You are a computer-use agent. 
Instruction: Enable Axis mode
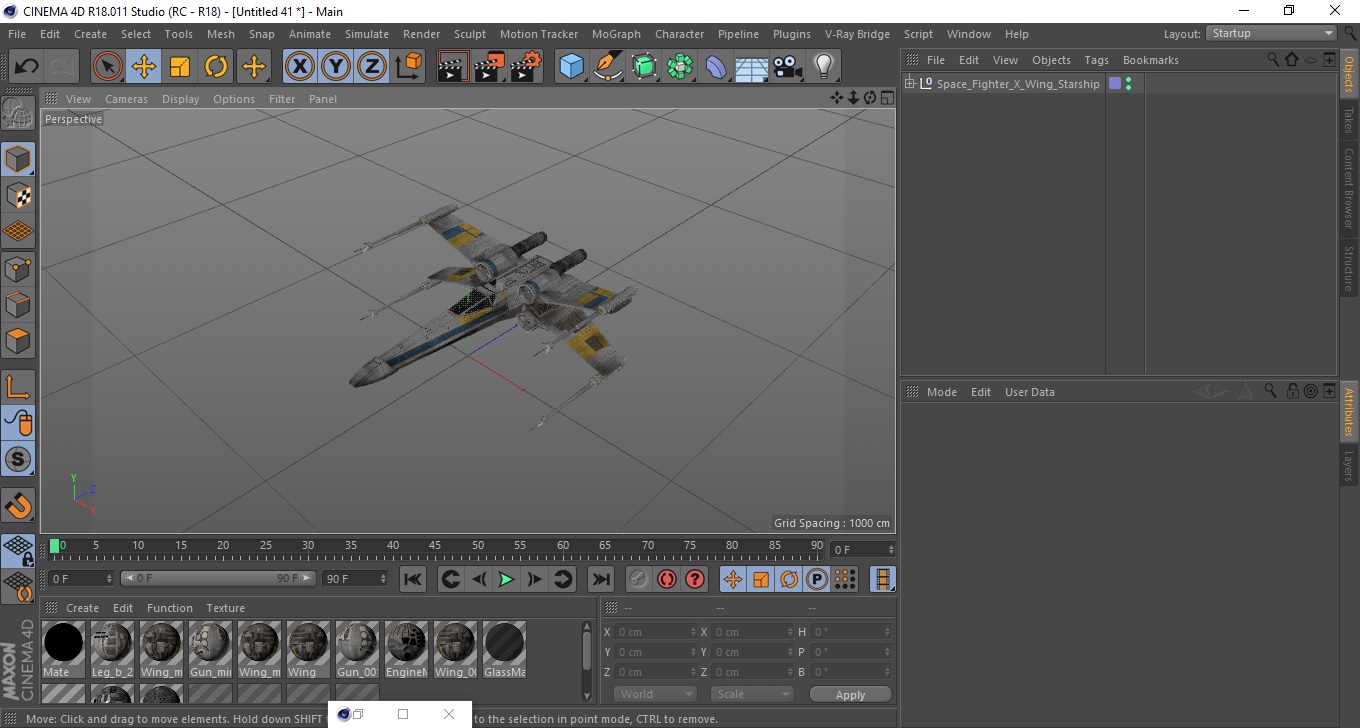18,387
